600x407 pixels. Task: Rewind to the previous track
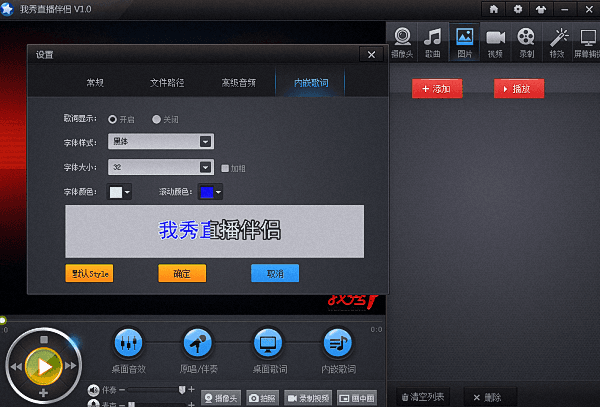point(16,366)
